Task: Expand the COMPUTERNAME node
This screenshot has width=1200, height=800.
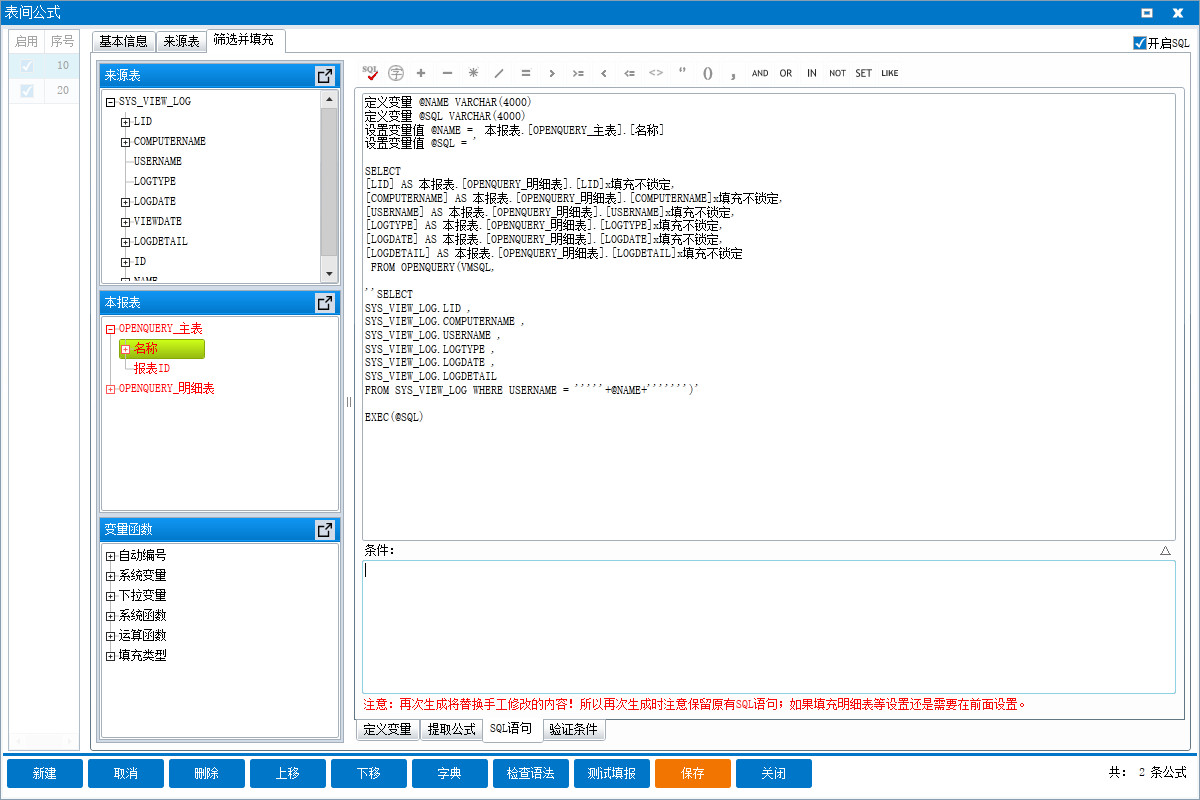Action: pyautogui.click(x=125, y=142)
